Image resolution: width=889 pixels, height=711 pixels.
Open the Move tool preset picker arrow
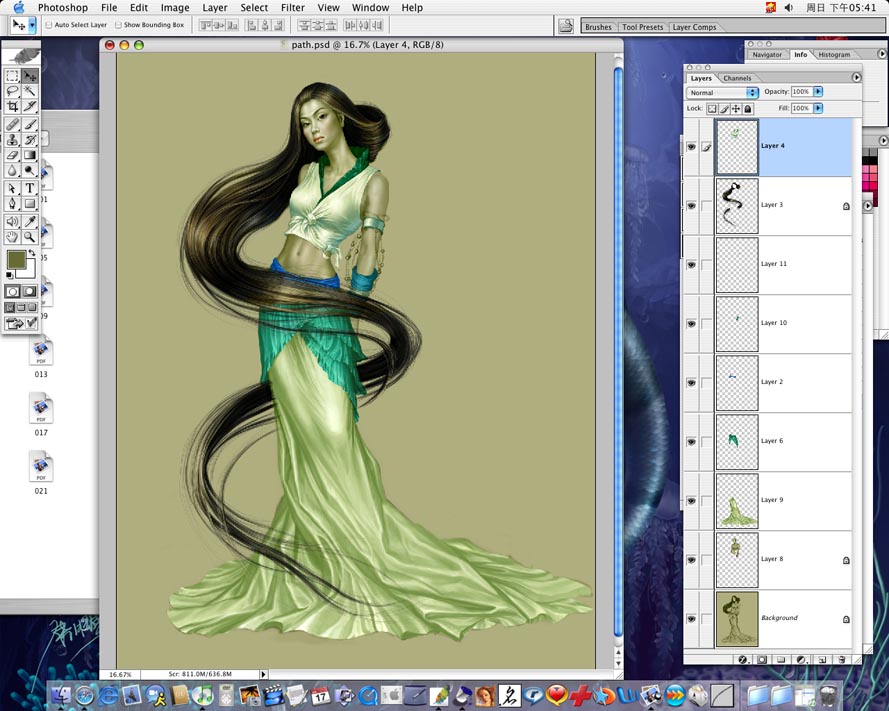click(32, 25)
